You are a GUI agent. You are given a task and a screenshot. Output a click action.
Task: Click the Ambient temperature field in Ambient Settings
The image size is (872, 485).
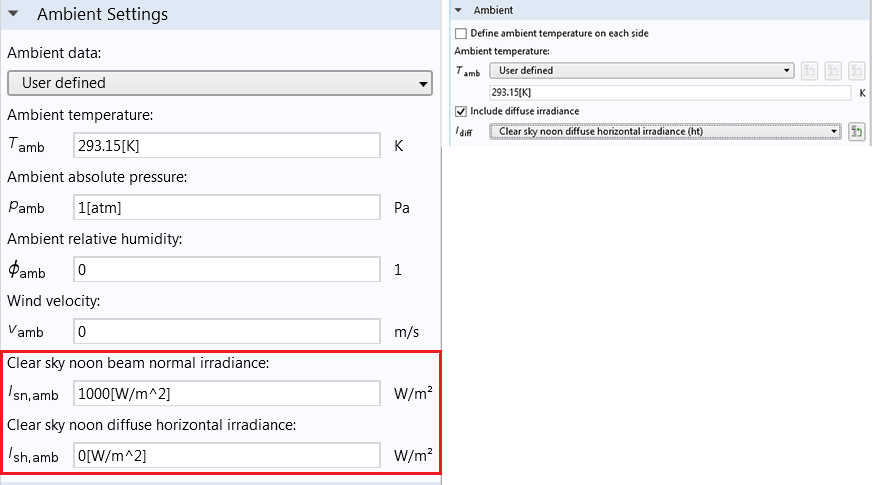[226, 146]
